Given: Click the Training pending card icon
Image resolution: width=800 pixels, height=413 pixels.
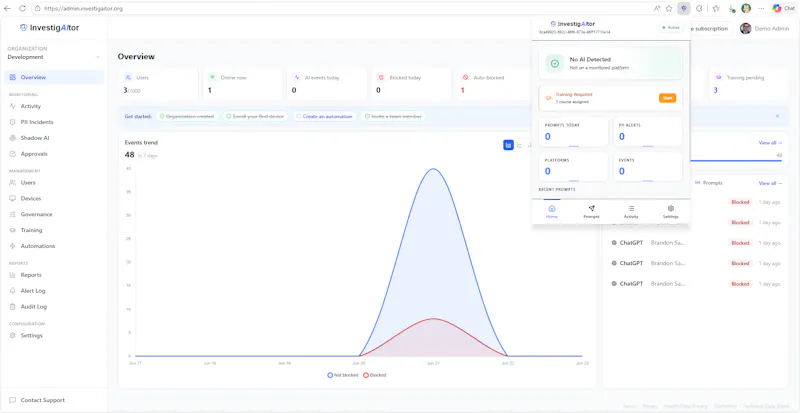Looking at the screenshot, I should [718, 78].
